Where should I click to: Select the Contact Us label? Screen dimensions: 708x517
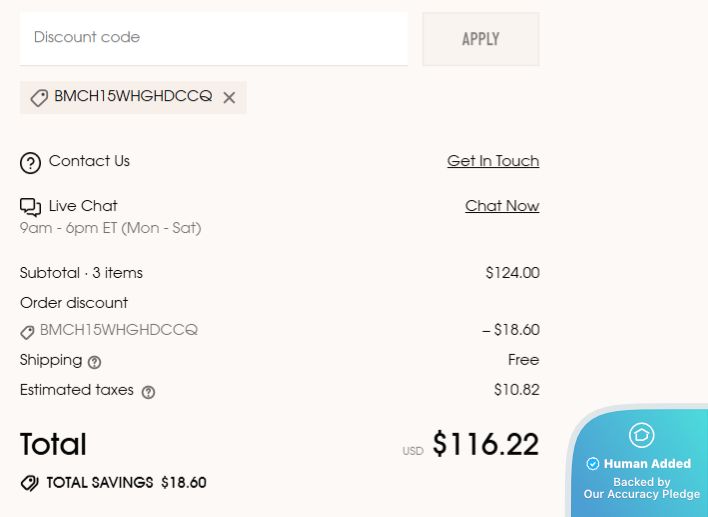[x=89, y=161]
